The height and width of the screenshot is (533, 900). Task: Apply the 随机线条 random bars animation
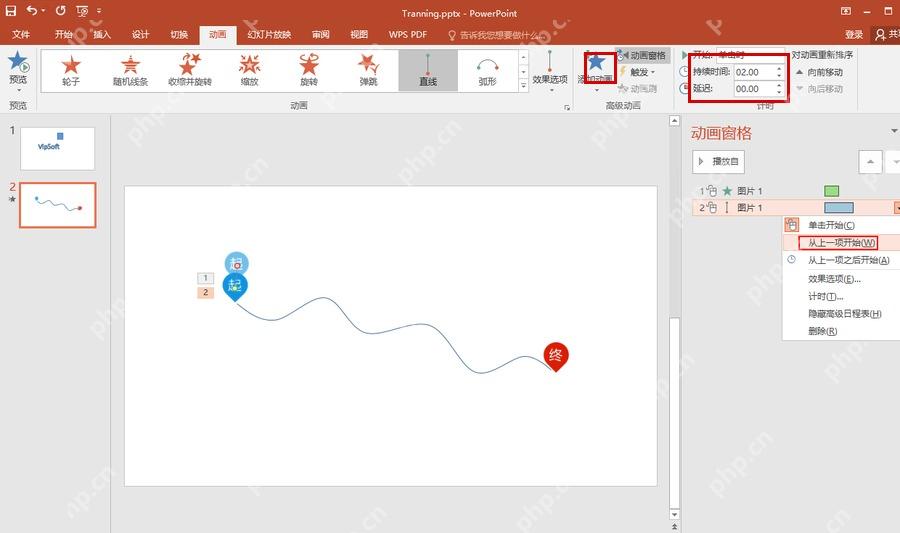pyautogui.click(x=130, y=71)
